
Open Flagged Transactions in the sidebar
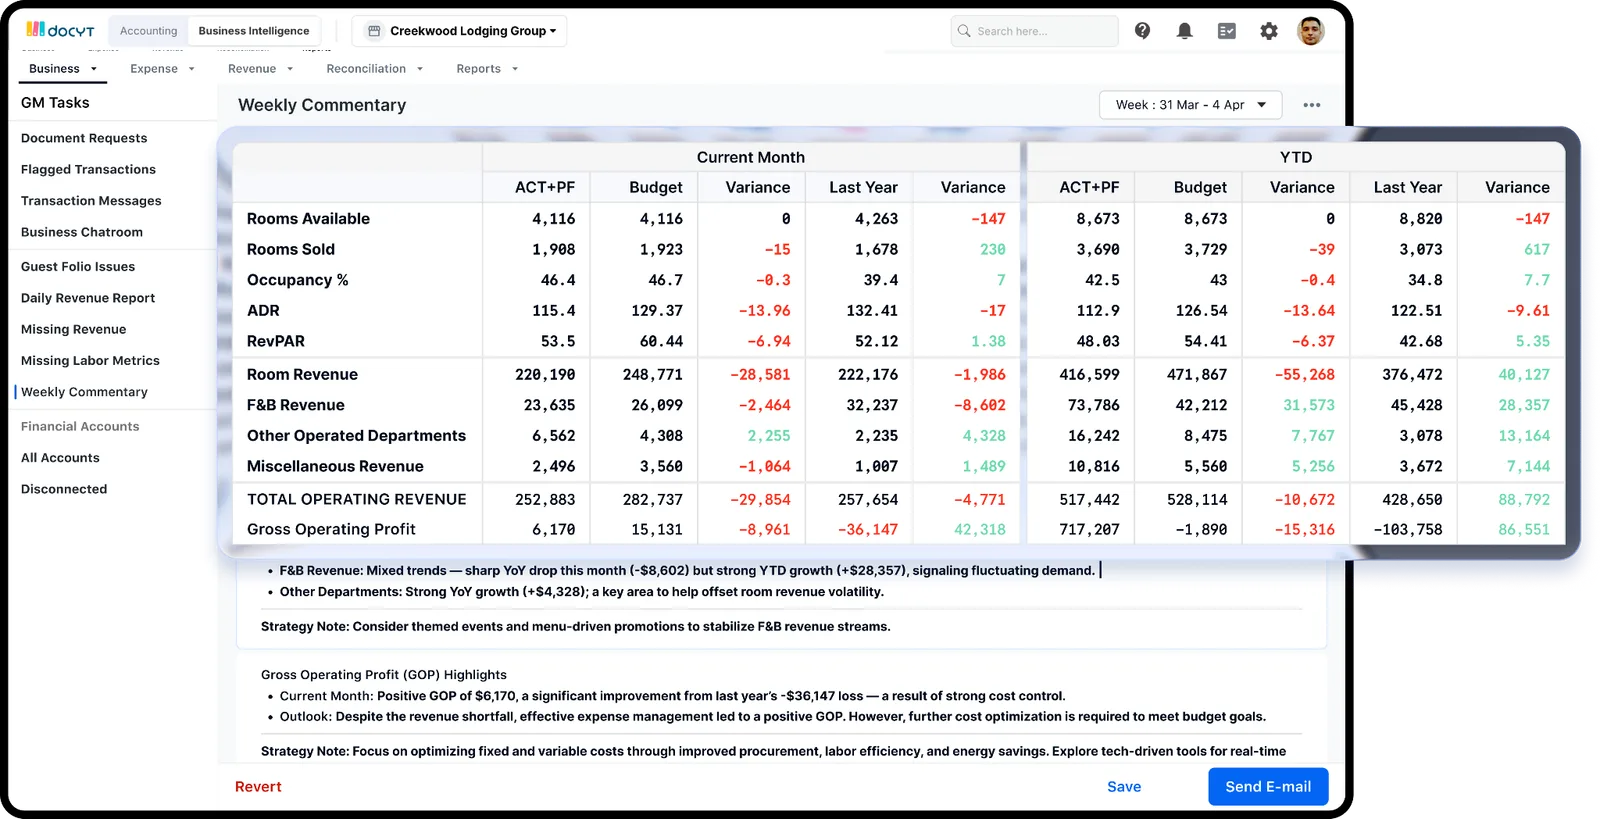[88, 170]
